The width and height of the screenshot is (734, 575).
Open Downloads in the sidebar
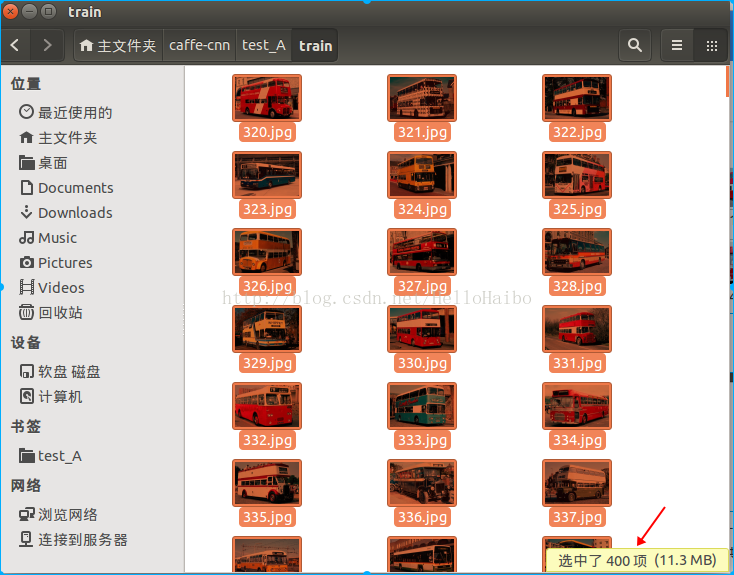tap(93, 213)
